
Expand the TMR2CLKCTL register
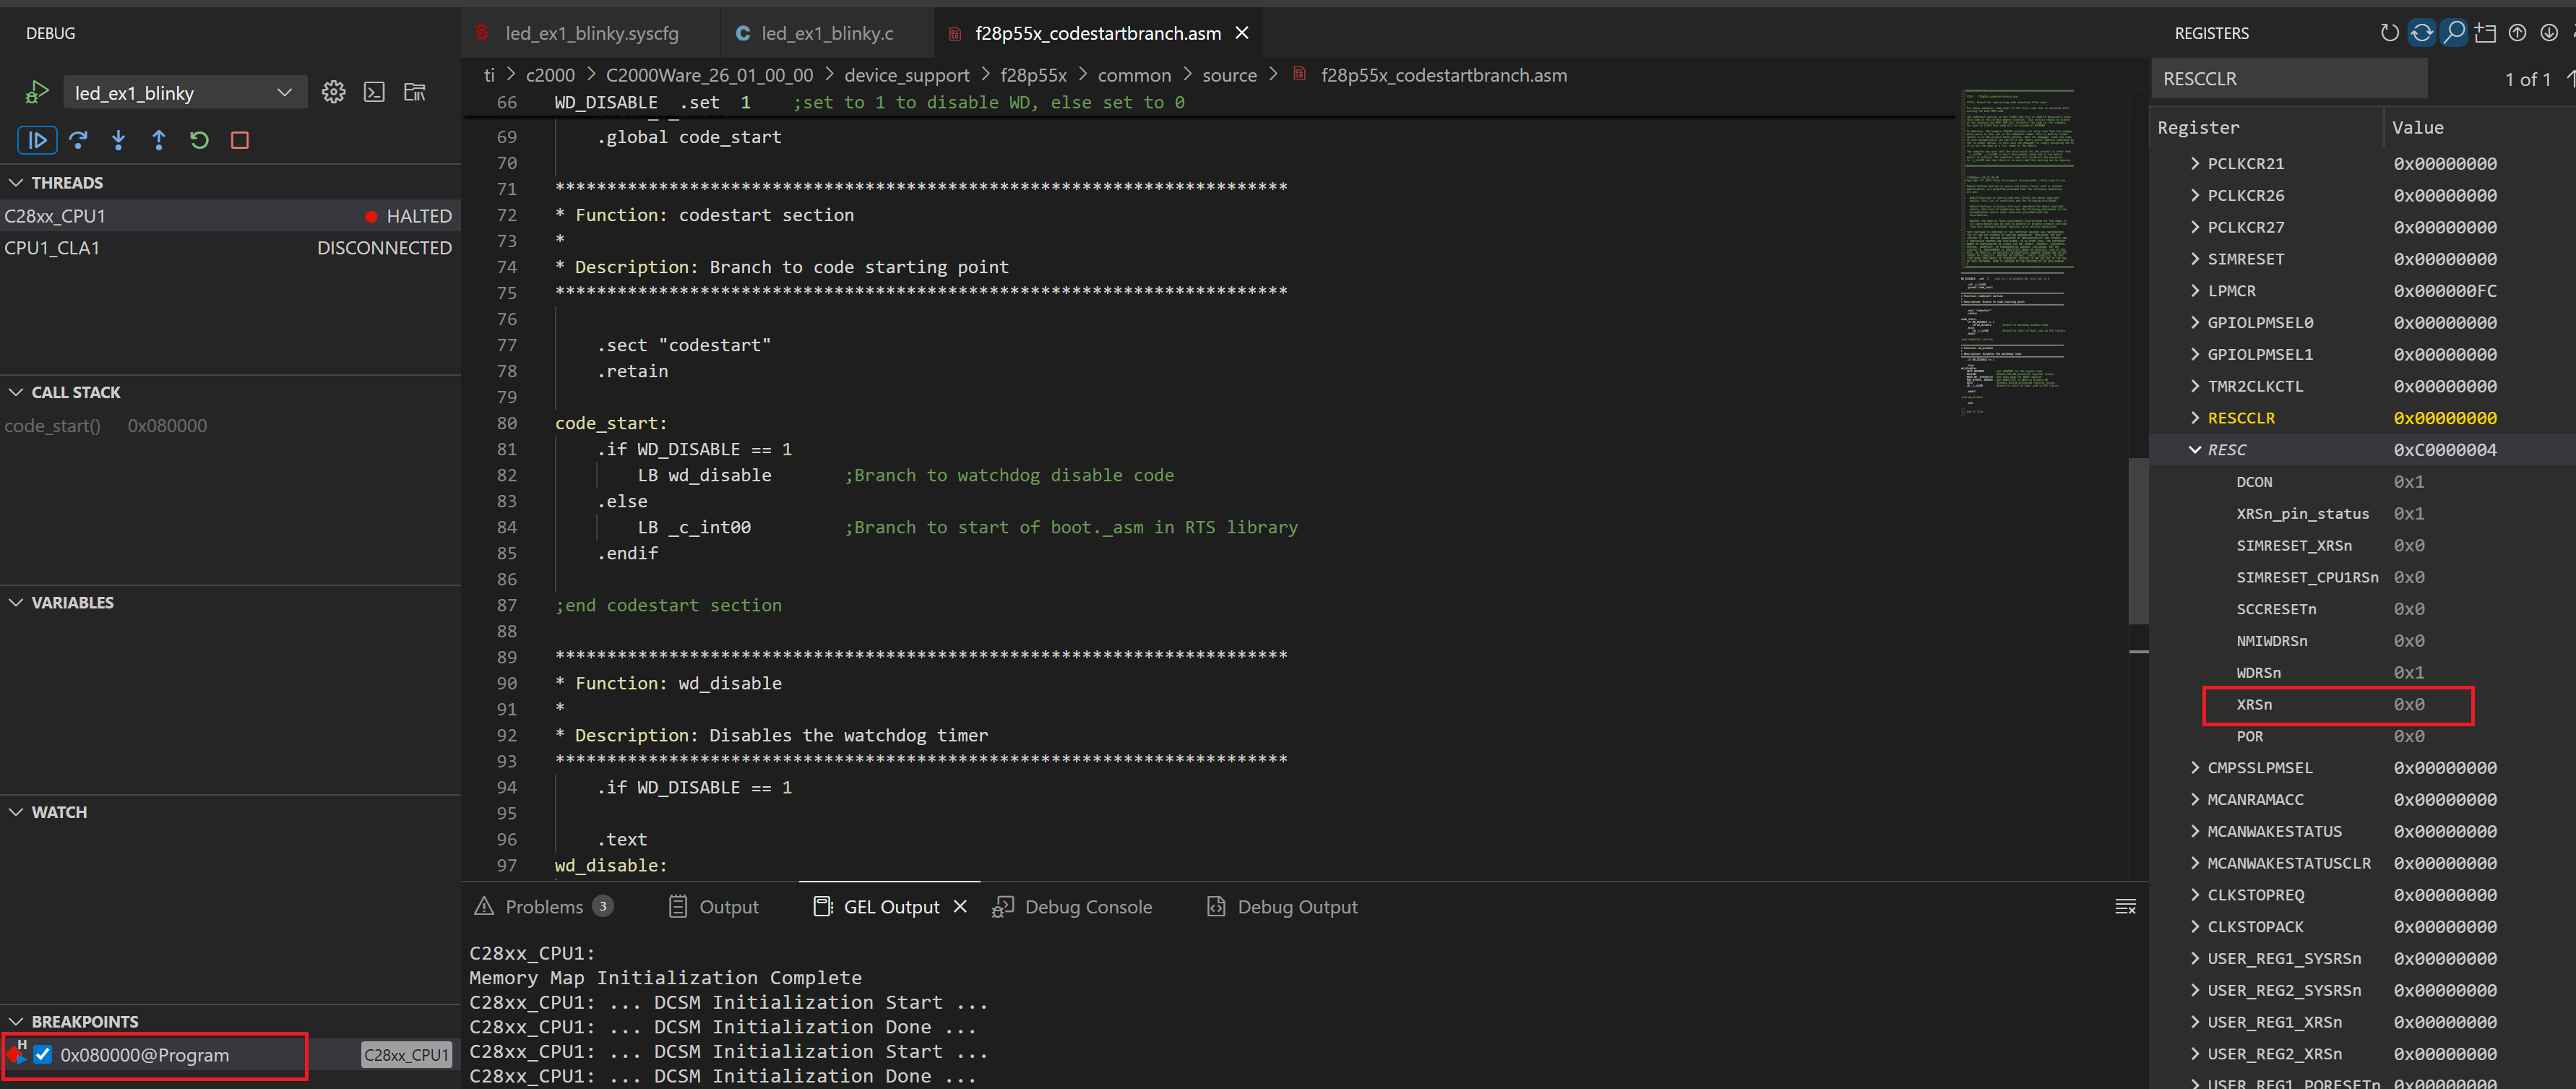click(2195, 386)
